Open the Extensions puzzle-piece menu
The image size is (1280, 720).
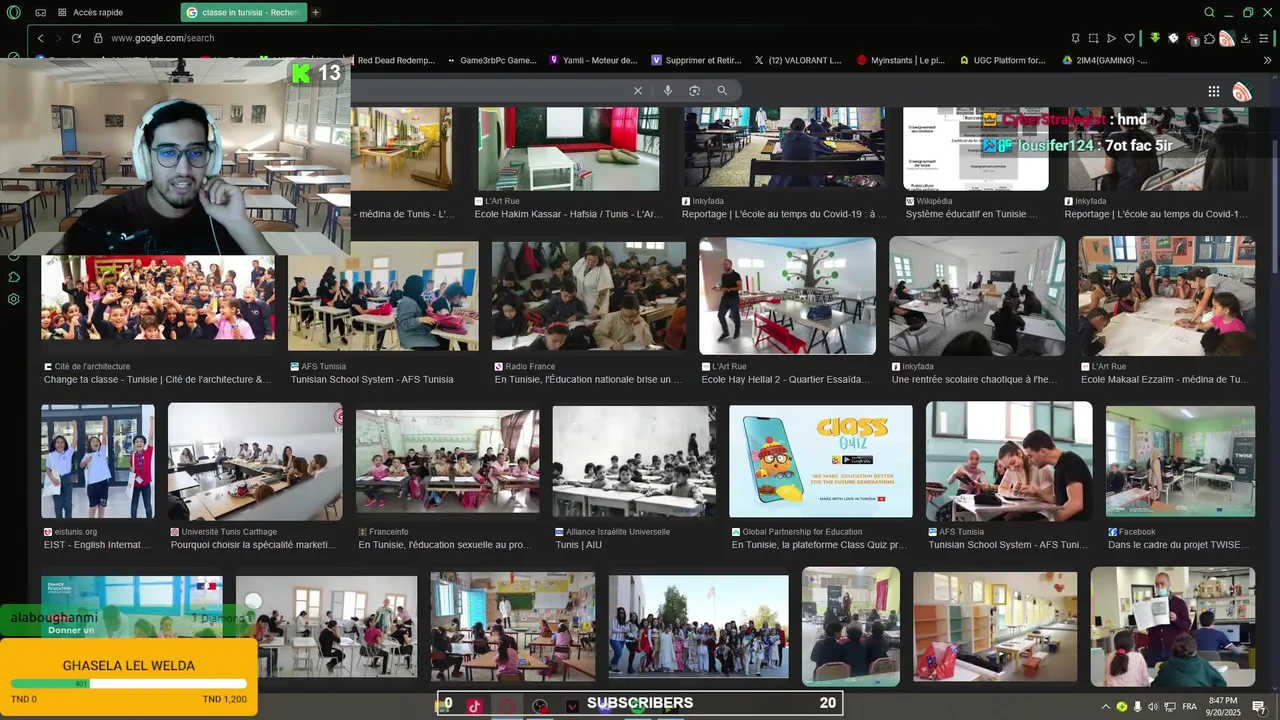(1209, 38)
